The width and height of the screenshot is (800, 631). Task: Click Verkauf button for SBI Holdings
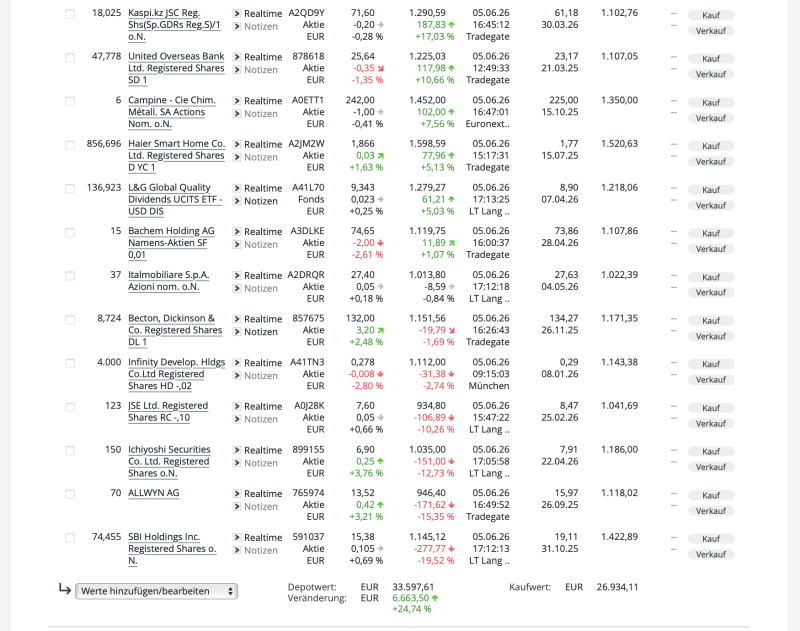[711, 554]
